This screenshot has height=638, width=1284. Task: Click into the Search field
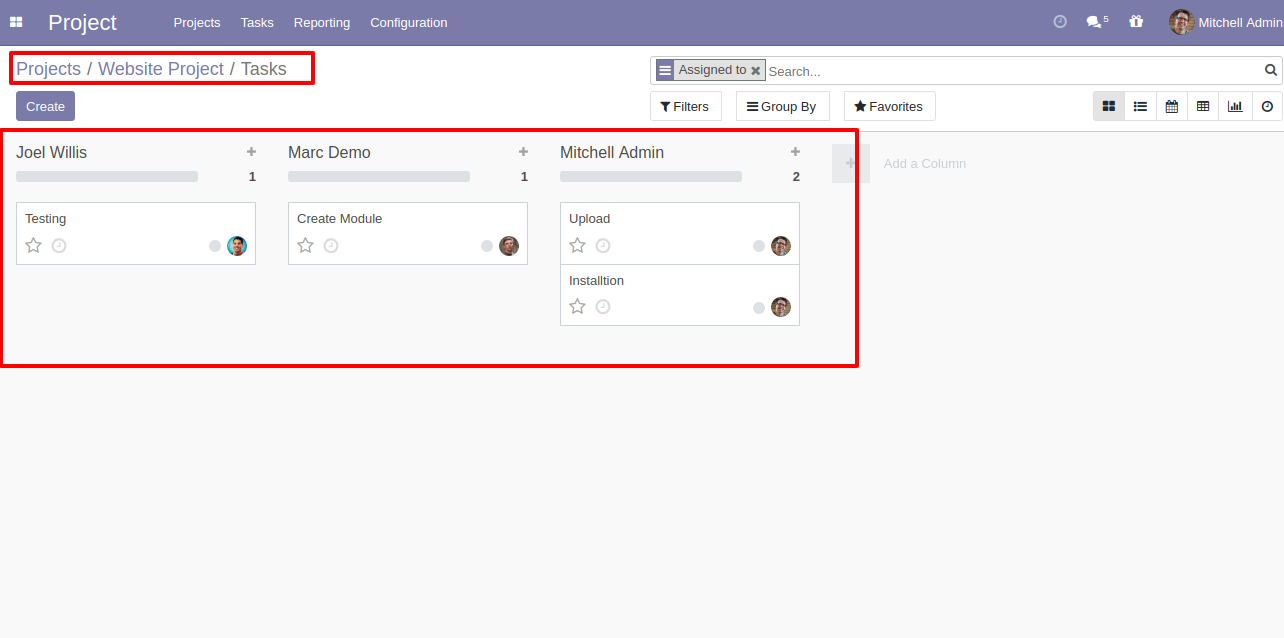(x=1014, y=71)
